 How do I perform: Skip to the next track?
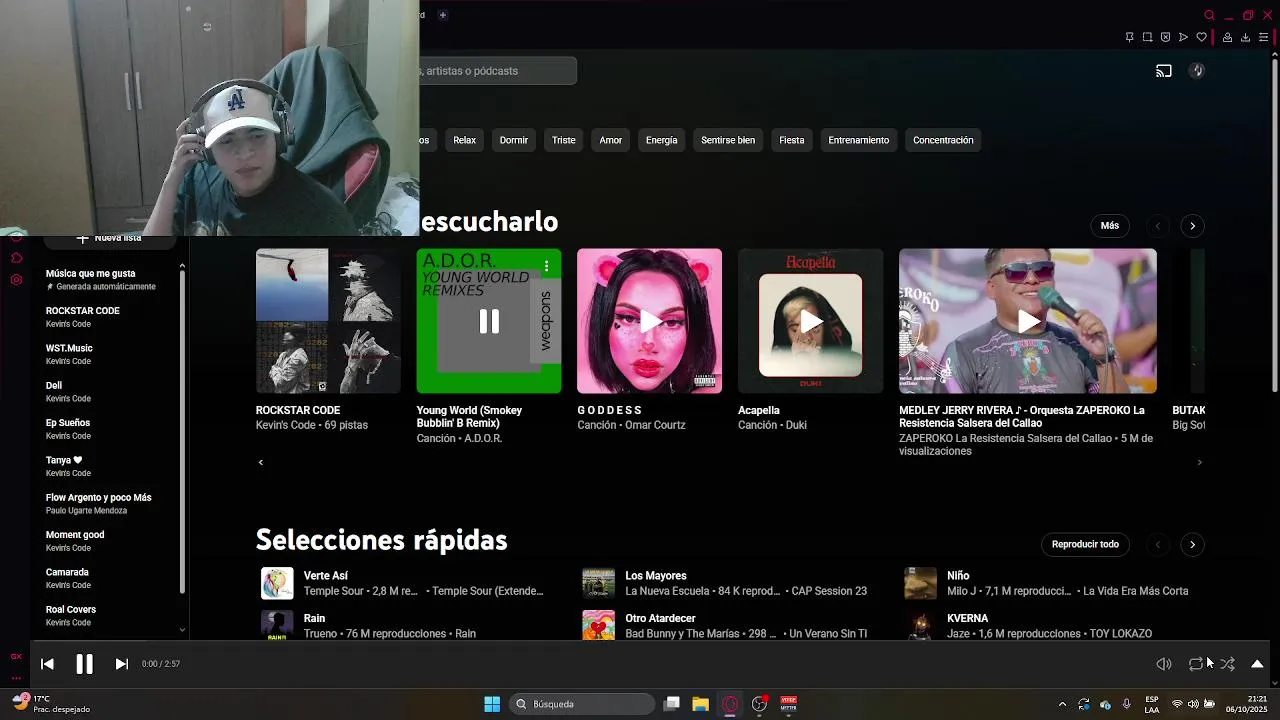[x=121, y=664]
